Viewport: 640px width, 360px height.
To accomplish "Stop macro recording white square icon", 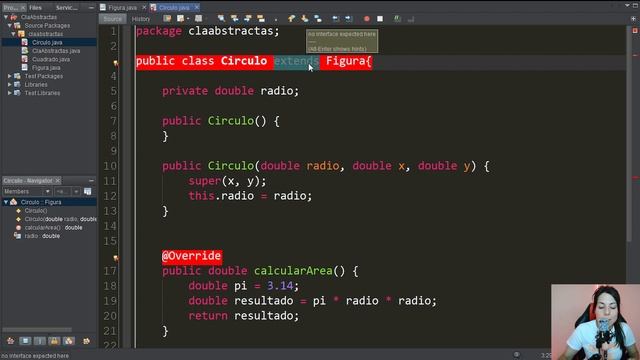I will 380,19.
